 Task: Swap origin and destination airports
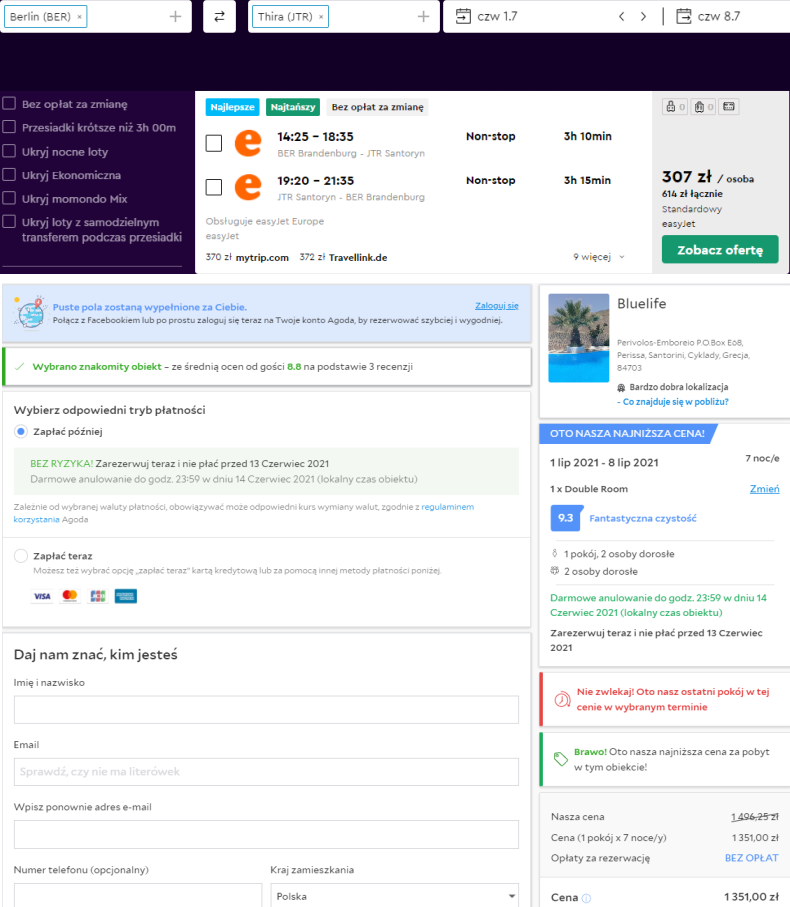219,17
